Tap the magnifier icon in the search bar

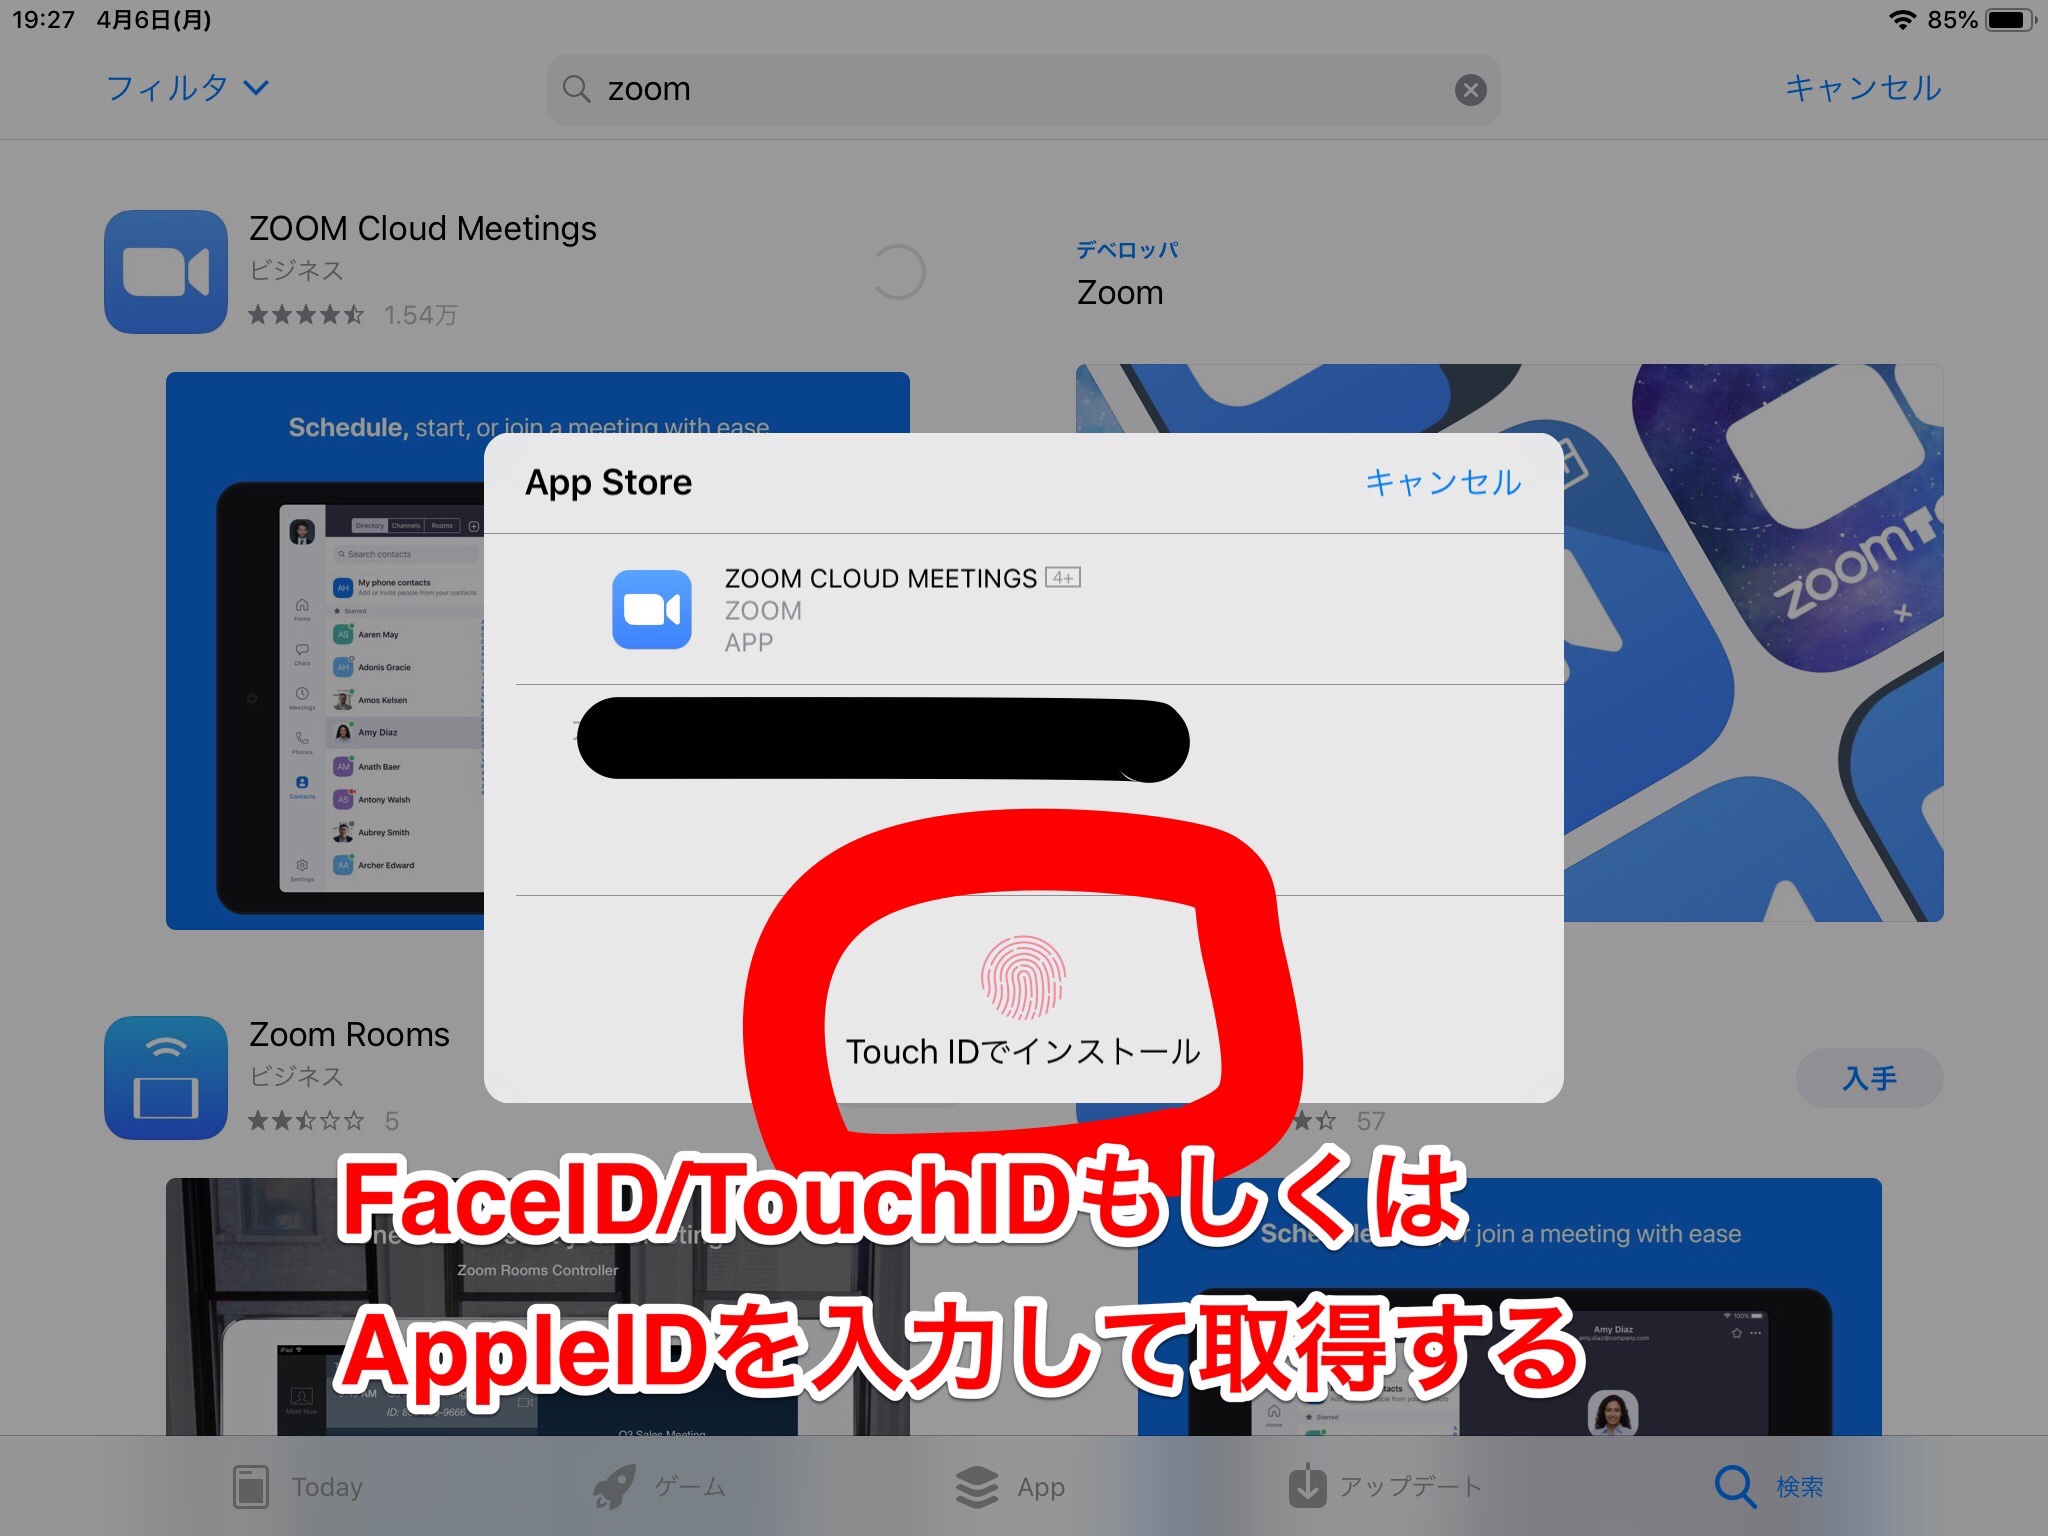pyautogui.click(x=576, y=89)
